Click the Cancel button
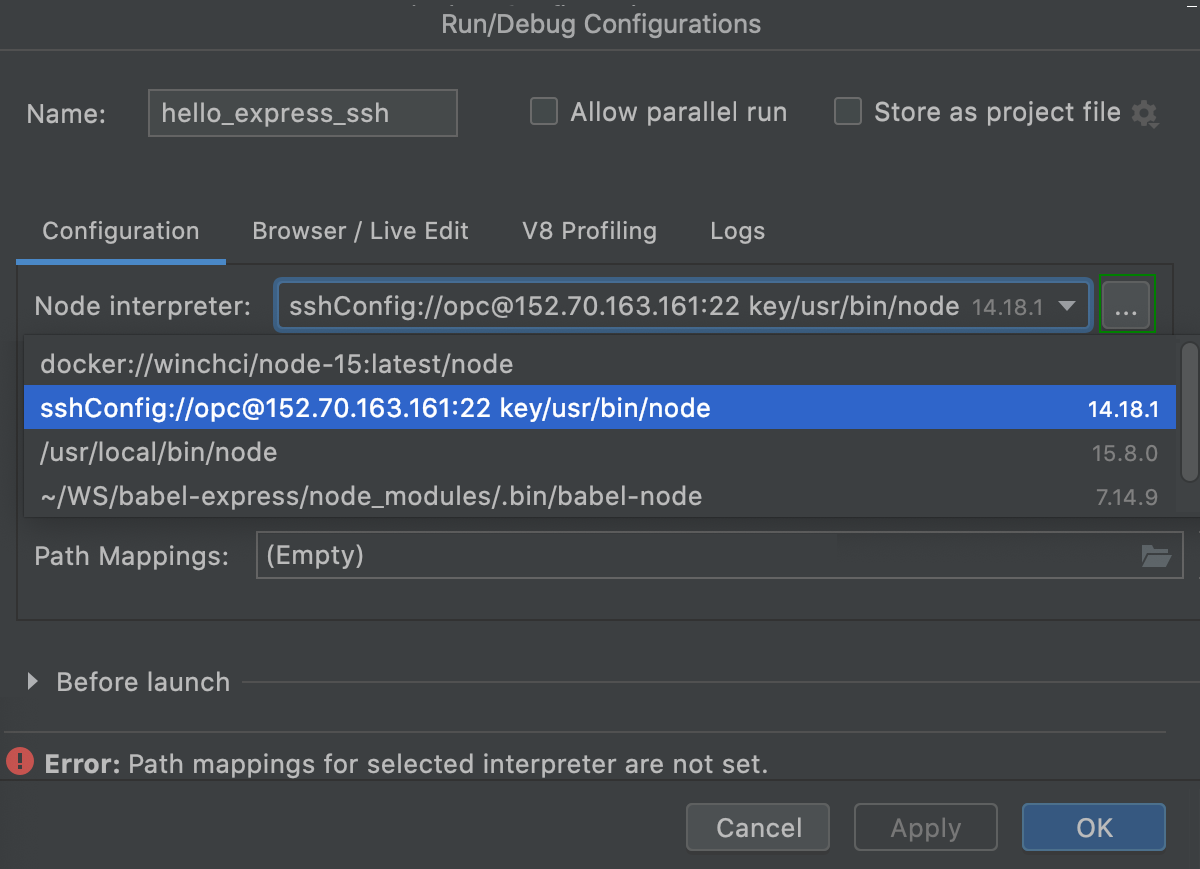This screenshot has height=869, width=1200. 757,827
